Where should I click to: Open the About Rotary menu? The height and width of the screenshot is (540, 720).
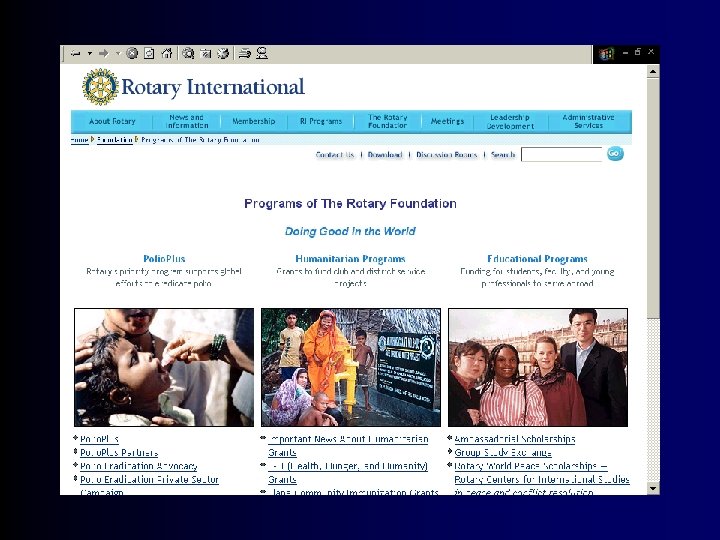112,121
